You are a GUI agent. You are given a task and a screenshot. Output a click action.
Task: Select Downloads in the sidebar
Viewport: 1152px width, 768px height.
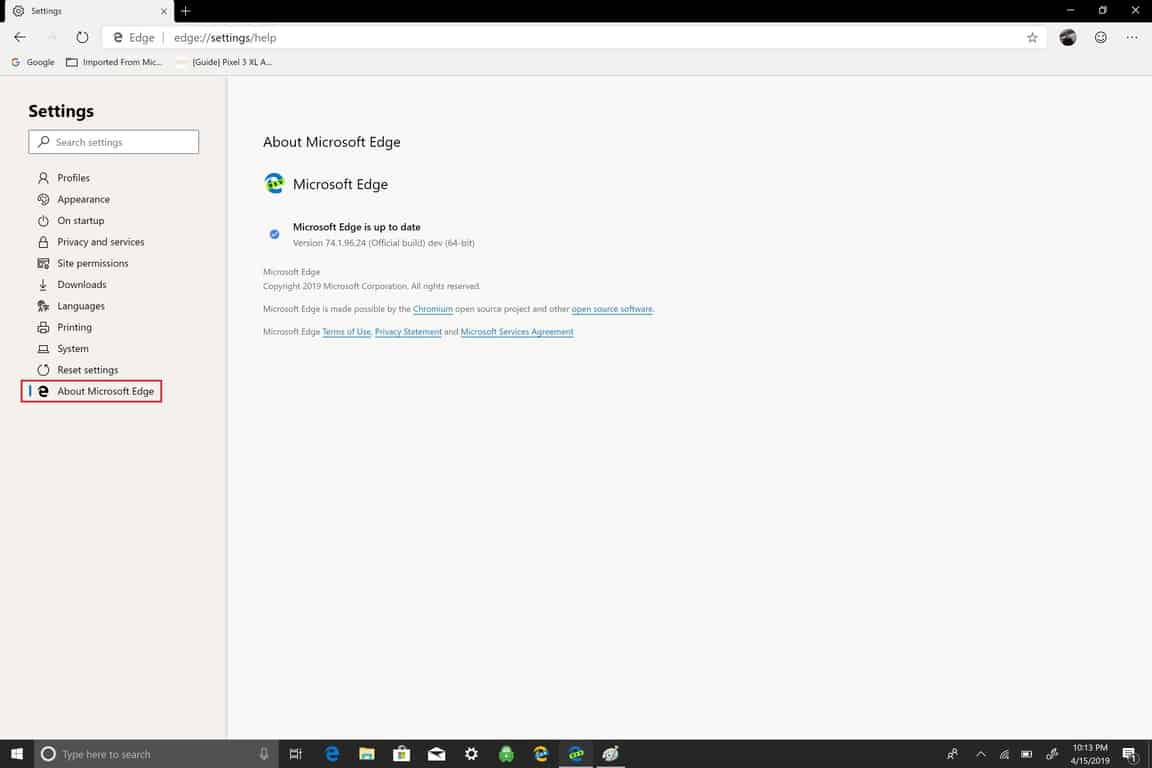(81, 285)
